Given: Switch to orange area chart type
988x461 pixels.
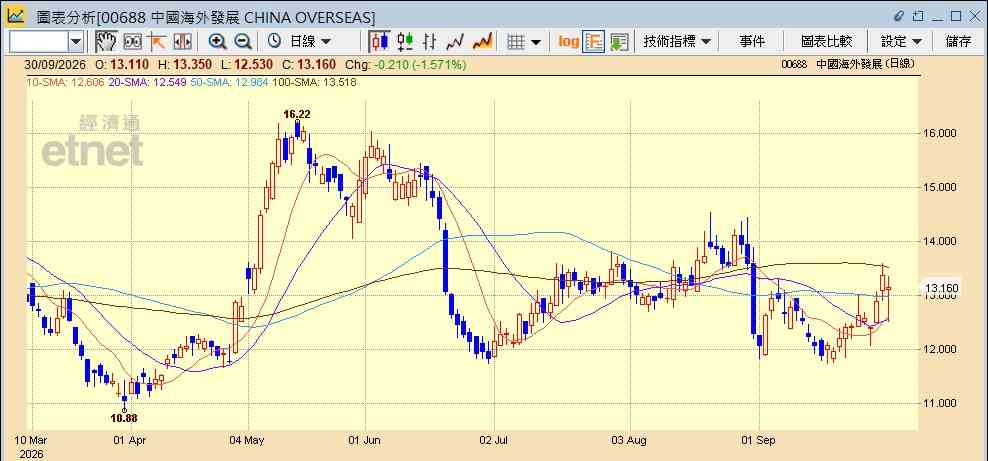Looking at the screenshot, I should point(482,42).
